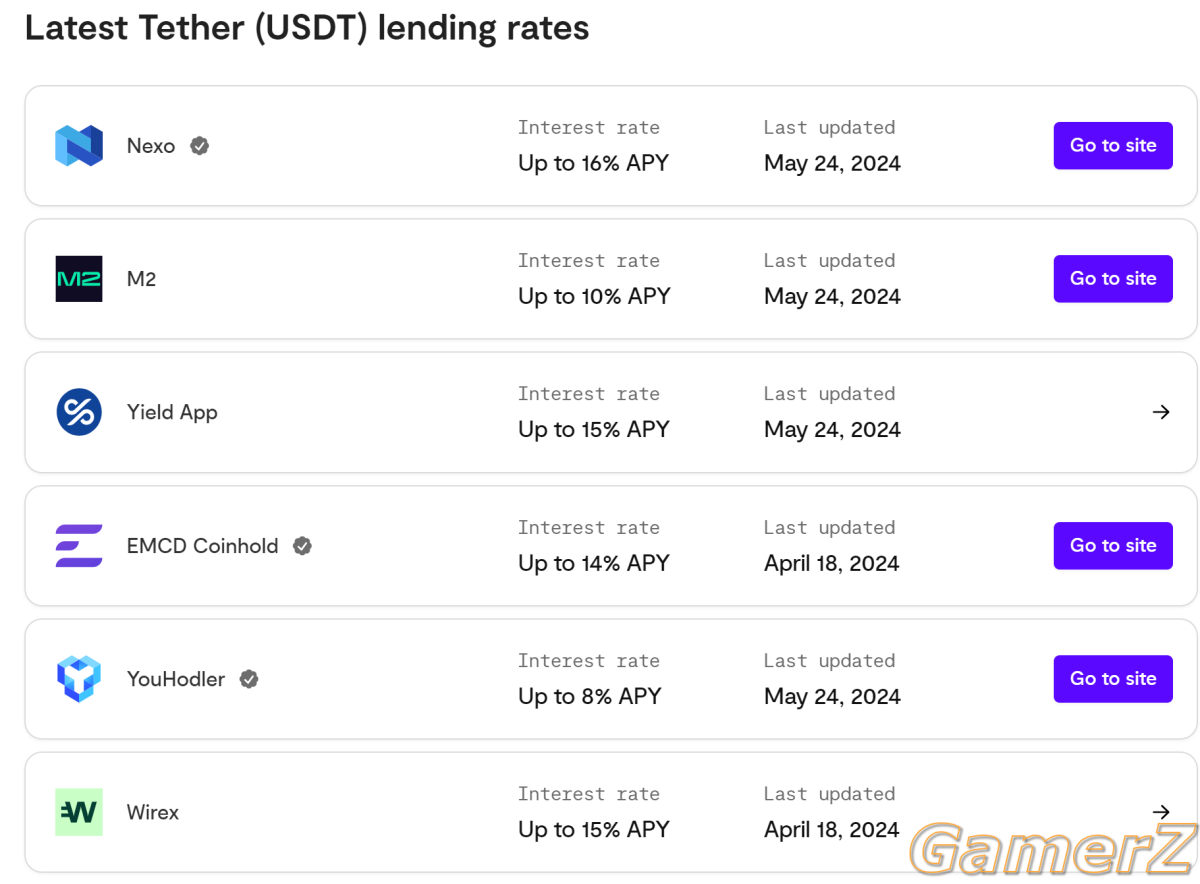The height and width of the screenshot is (884, 1200).
Task: Click the M2 logo icon
Action: click(x=79, y=279)
